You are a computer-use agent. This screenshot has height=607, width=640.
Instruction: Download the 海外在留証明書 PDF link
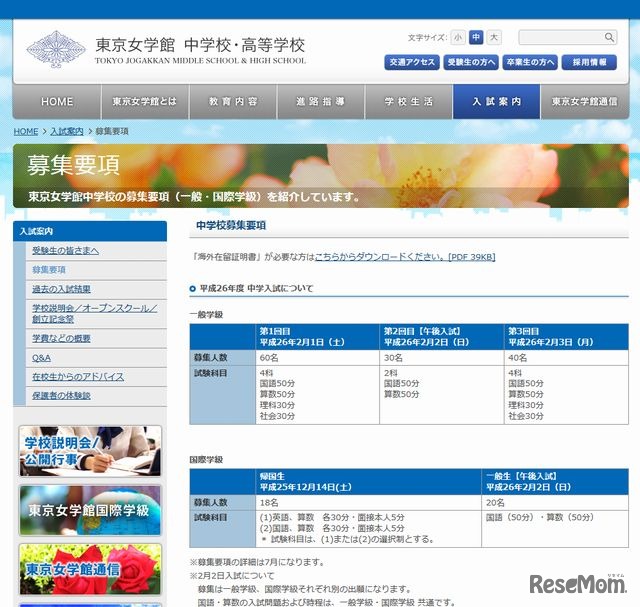click(x=405, y=257)
